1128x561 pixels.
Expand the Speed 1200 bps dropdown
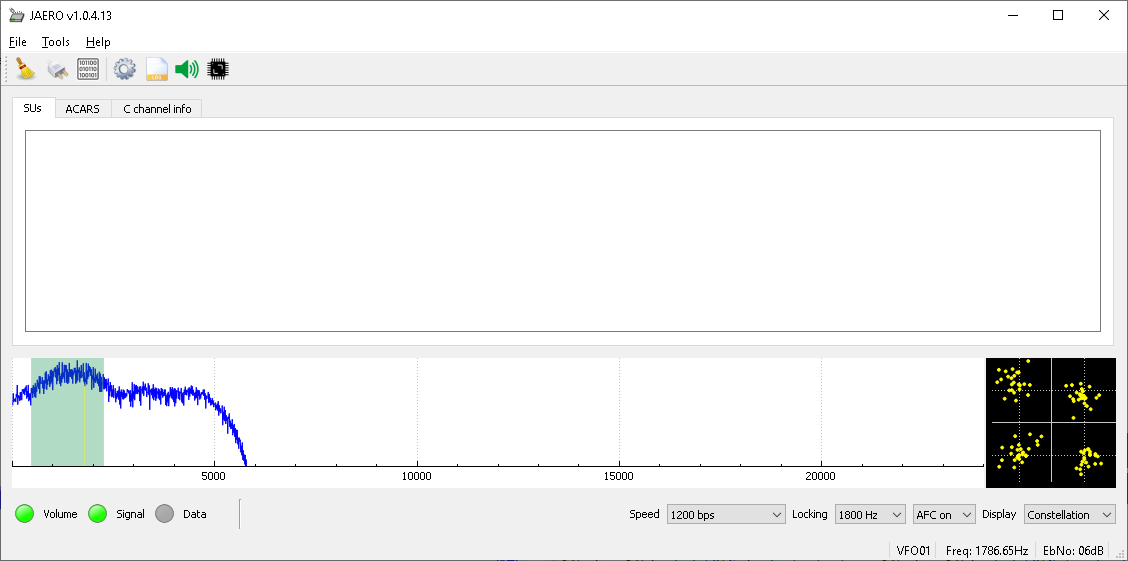tap(726, 514)
